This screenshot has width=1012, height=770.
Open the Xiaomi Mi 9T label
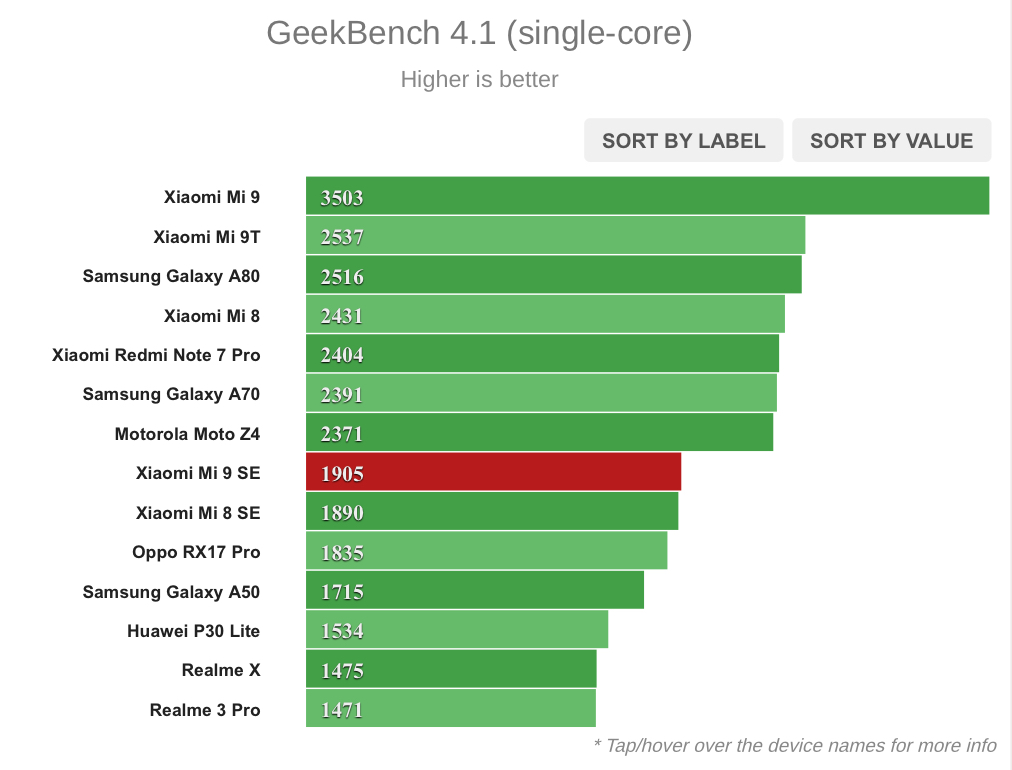pyautogui.click(x=207, y=237)
